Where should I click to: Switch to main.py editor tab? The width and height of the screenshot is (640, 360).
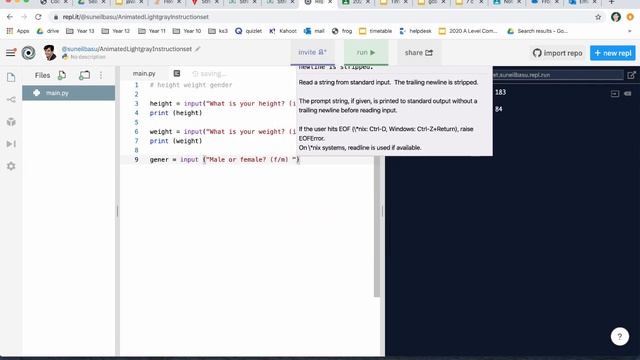(x=144, y=73)
